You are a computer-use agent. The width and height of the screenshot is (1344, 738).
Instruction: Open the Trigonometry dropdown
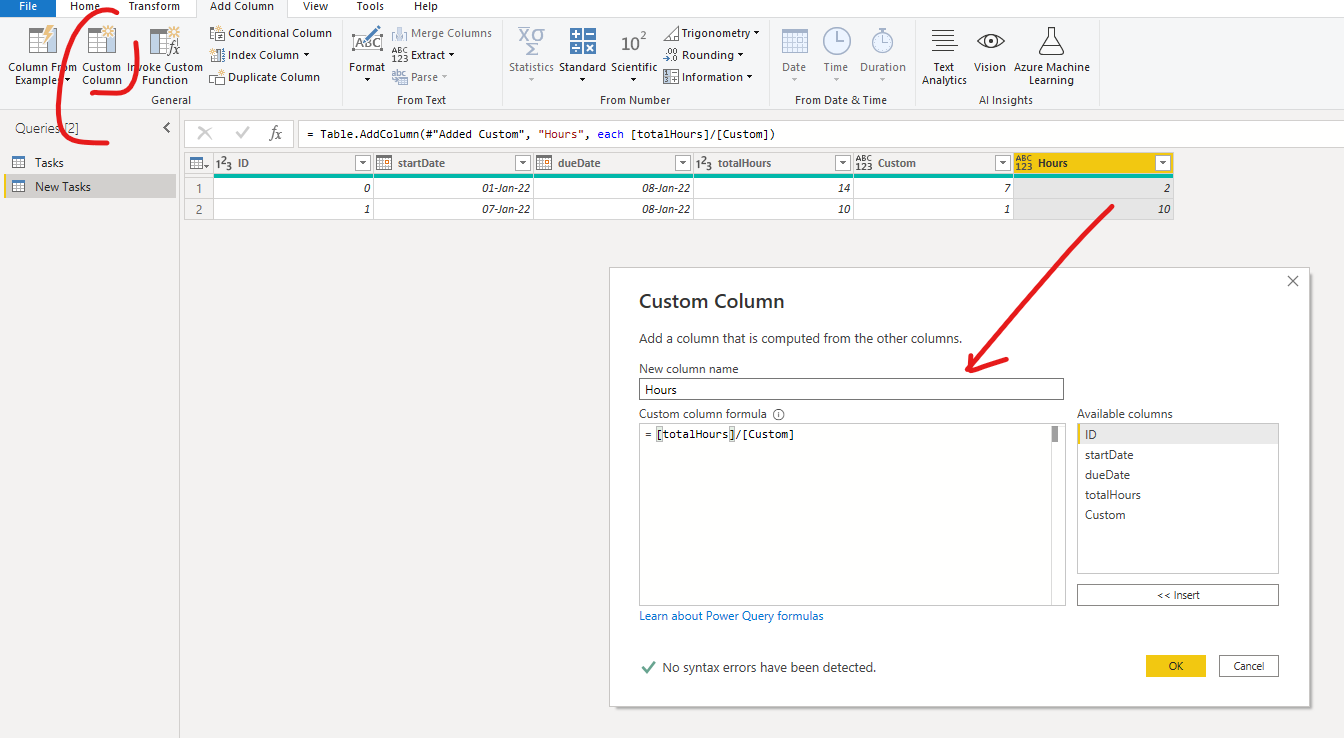point(711,33)
